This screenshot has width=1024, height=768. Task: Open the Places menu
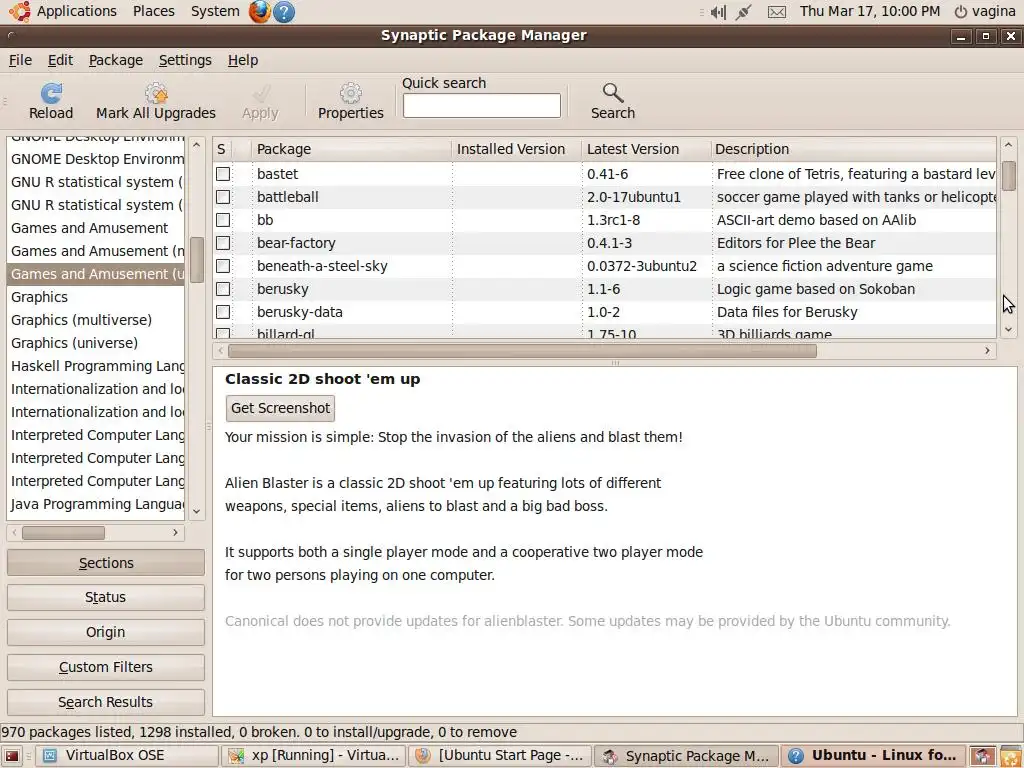[153, 11]
